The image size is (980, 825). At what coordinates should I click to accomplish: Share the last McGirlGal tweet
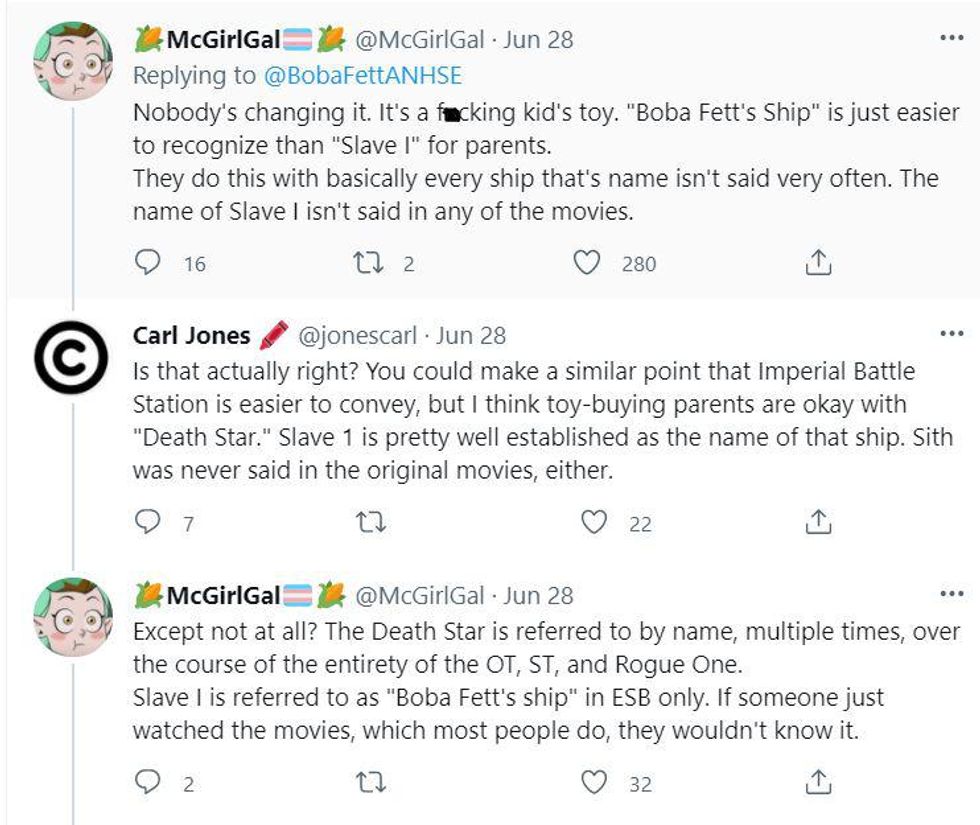coord(817,783)
